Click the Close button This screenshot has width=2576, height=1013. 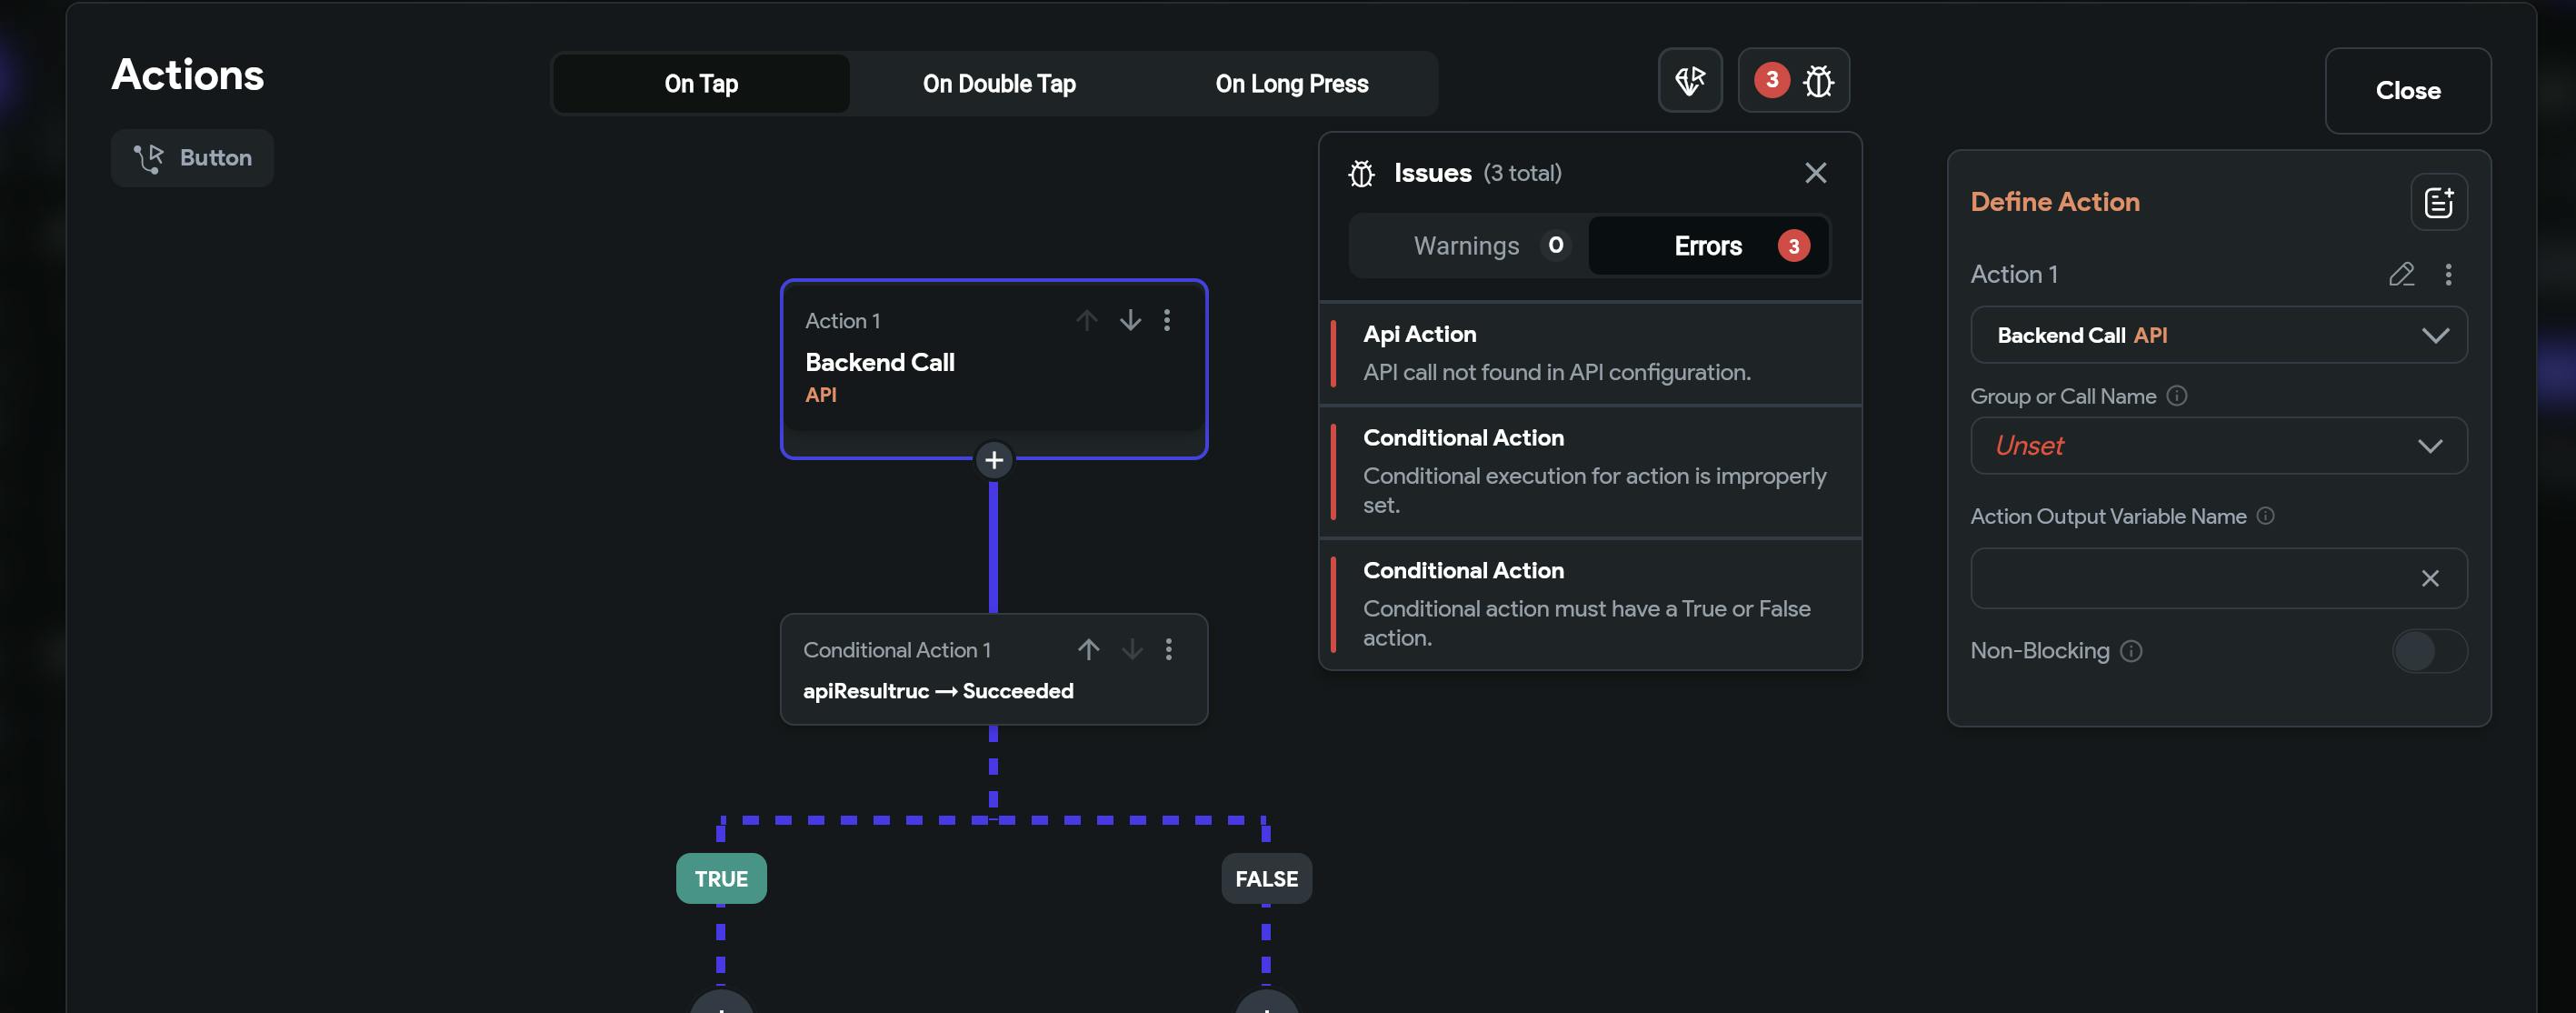point(2407,91)
